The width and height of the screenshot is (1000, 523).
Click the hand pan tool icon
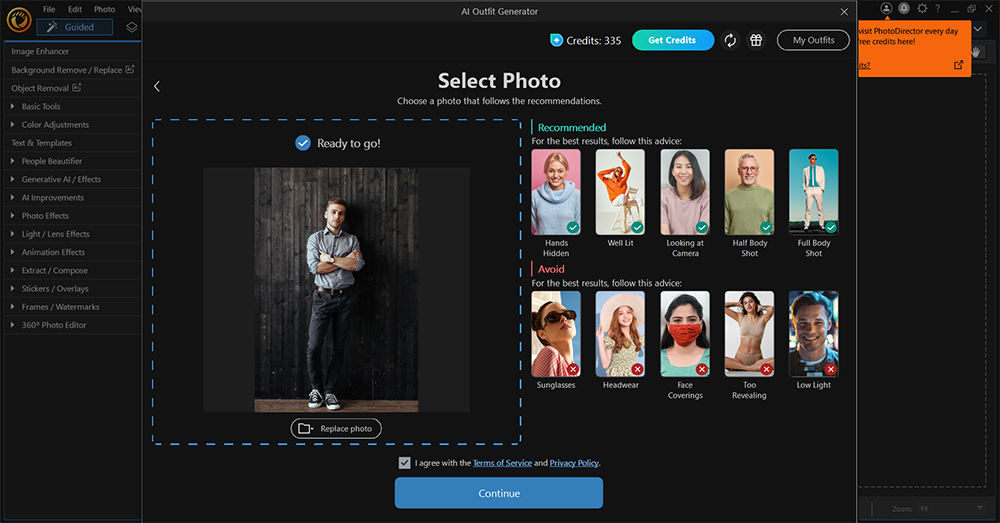[976, 52]
